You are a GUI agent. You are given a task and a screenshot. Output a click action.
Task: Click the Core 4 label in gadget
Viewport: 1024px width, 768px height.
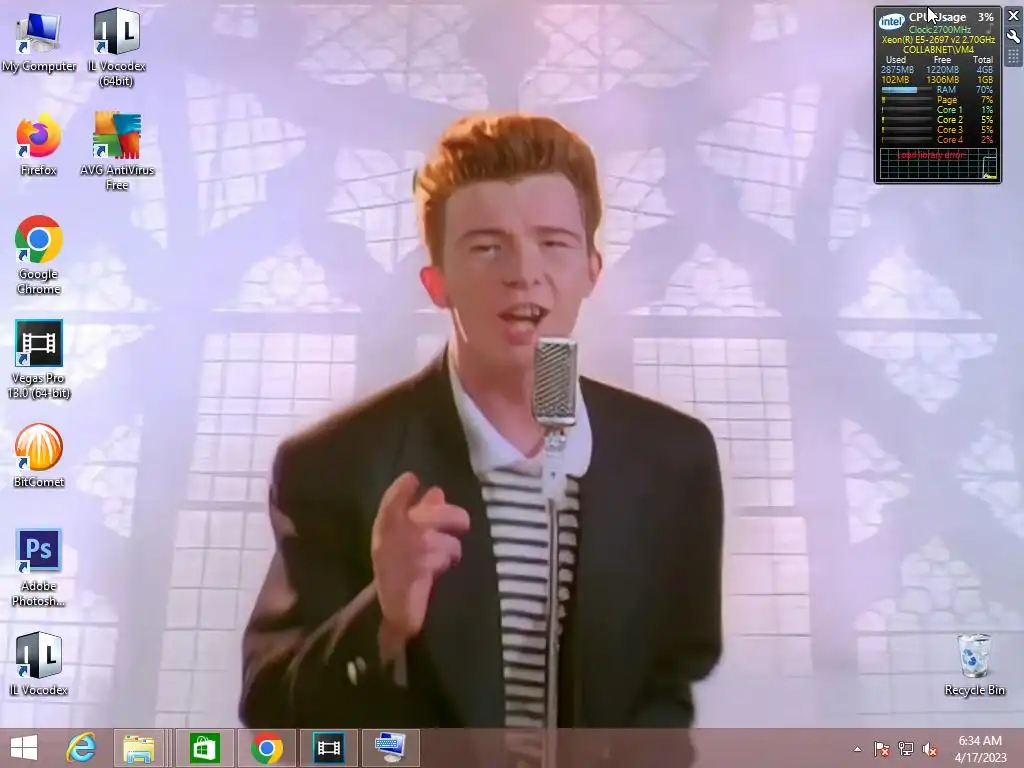tap(950, 140)
